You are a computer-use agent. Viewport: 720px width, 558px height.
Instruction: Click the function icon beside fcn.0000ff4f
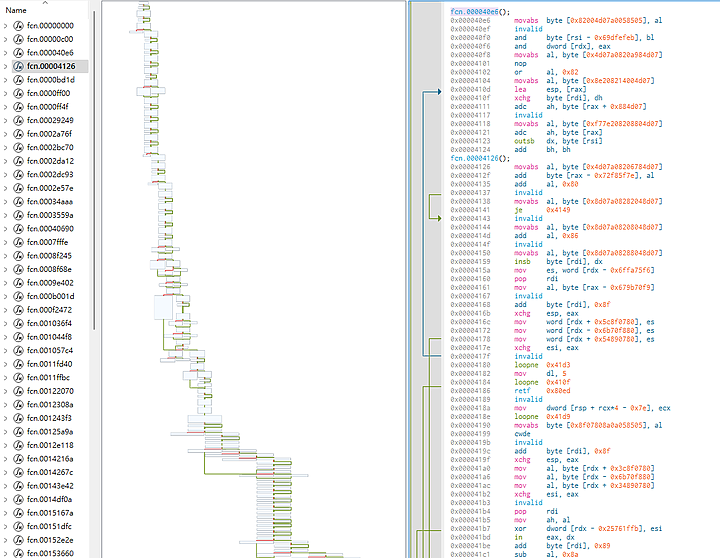coord(18,107)
